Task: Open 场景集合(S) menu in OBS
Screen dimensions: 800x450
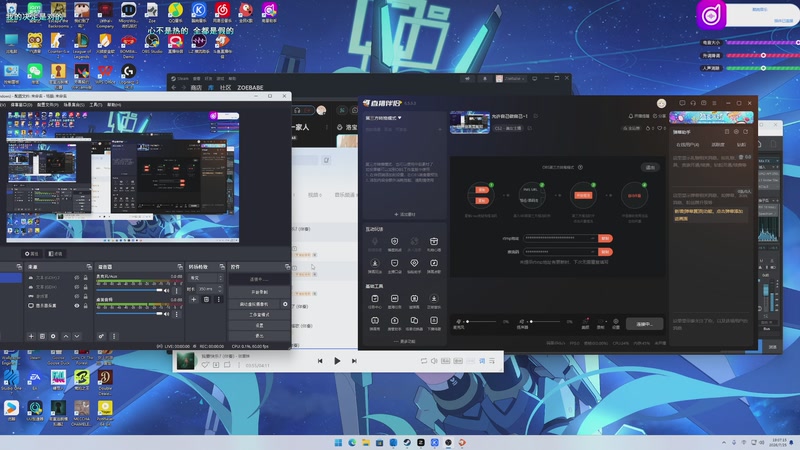Action: point(74,105)
